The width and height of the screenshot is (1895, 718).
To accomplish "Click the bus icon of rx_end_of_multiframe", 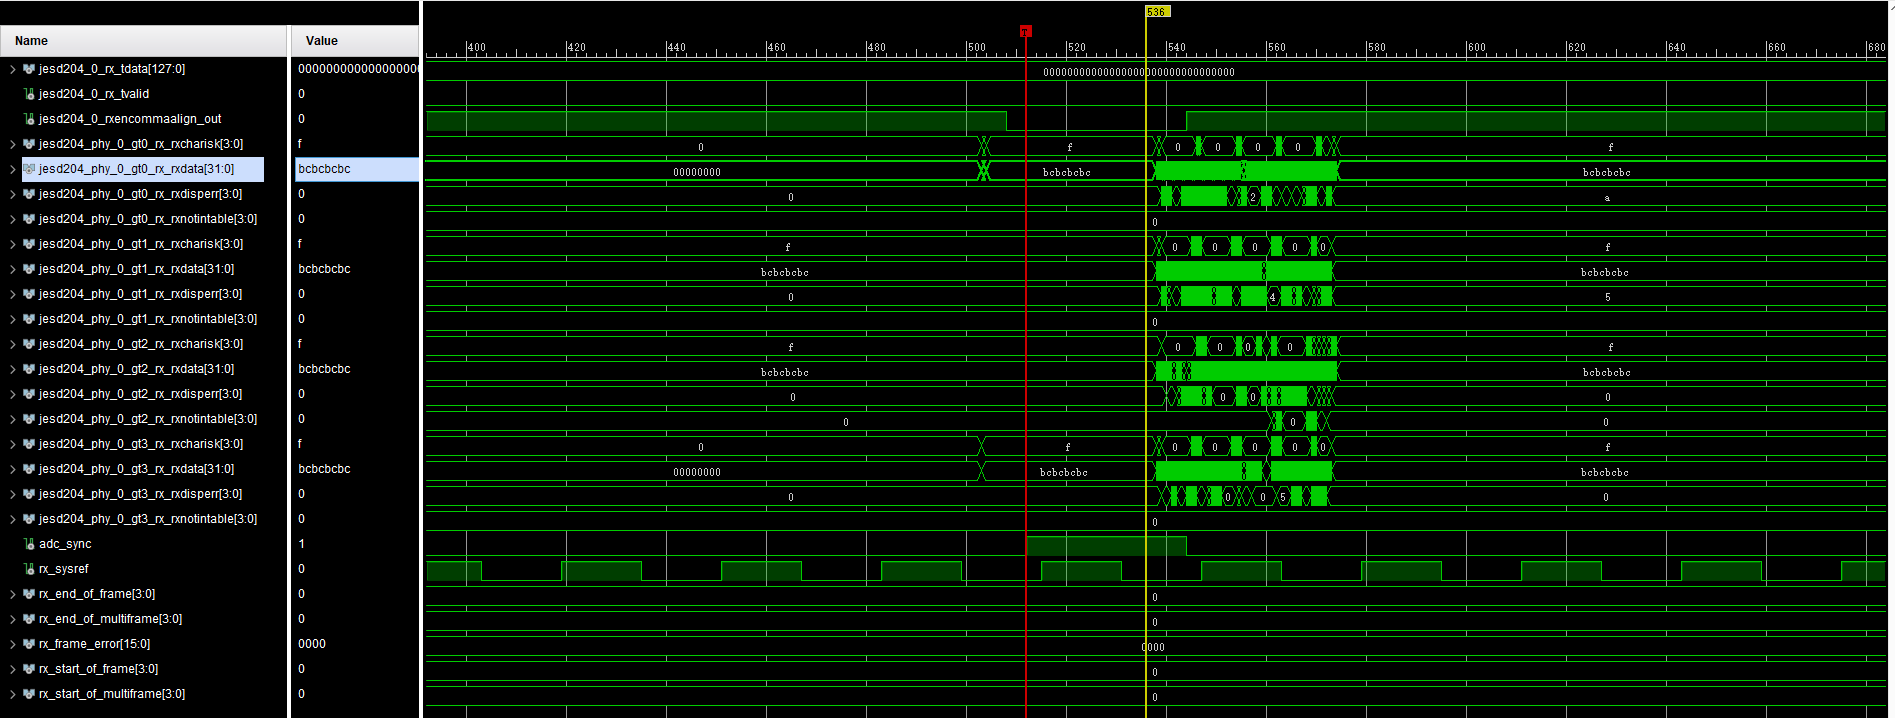I will [x=29, y=619].
